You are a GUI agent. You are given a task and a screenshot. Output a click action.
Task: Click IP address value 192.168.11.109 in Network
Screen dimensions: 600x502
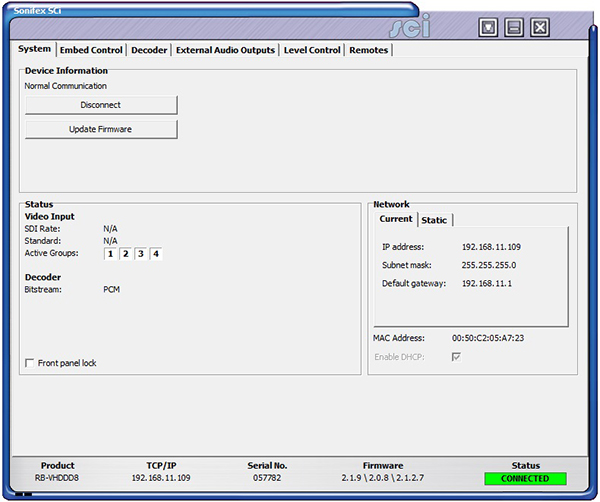[x=491, y=247]
